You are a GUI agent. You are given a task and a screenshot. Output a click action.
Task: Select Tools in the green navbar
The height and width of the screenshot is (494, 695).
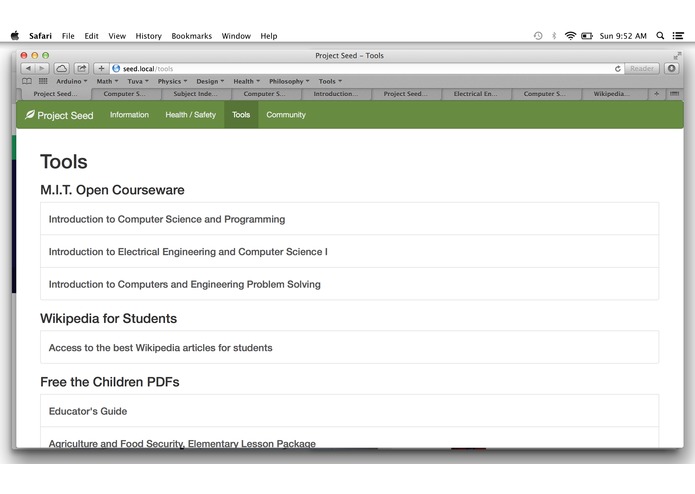tap(241, 115)
